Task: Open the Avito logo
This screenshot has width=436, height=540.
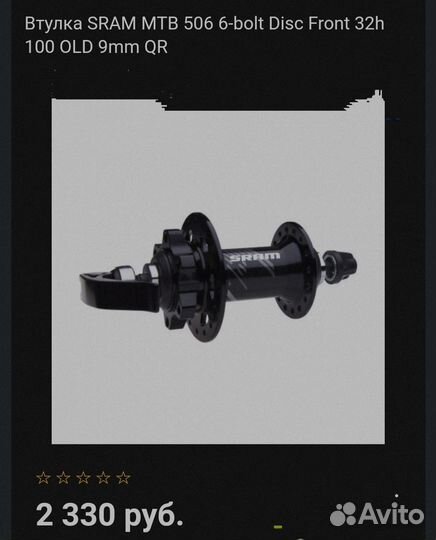Action: point(377,514)
